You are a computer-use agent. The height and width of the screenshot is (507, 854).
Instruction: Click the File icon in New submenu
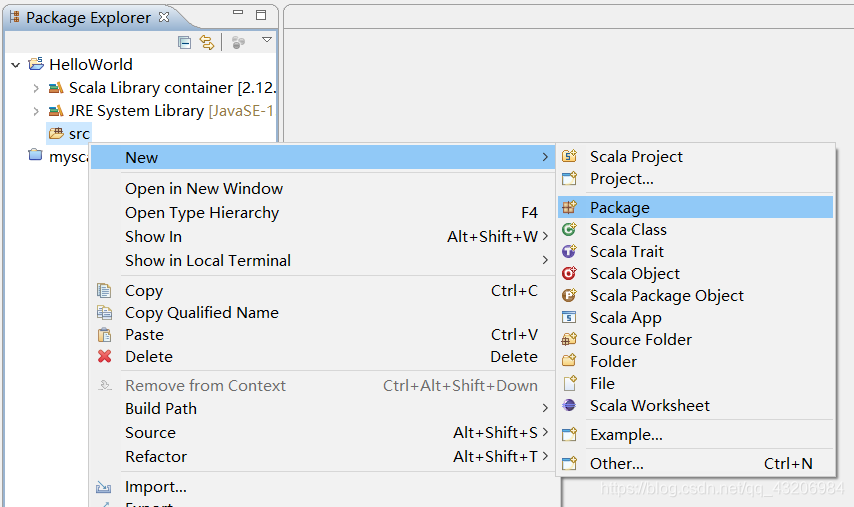point(570,383)
